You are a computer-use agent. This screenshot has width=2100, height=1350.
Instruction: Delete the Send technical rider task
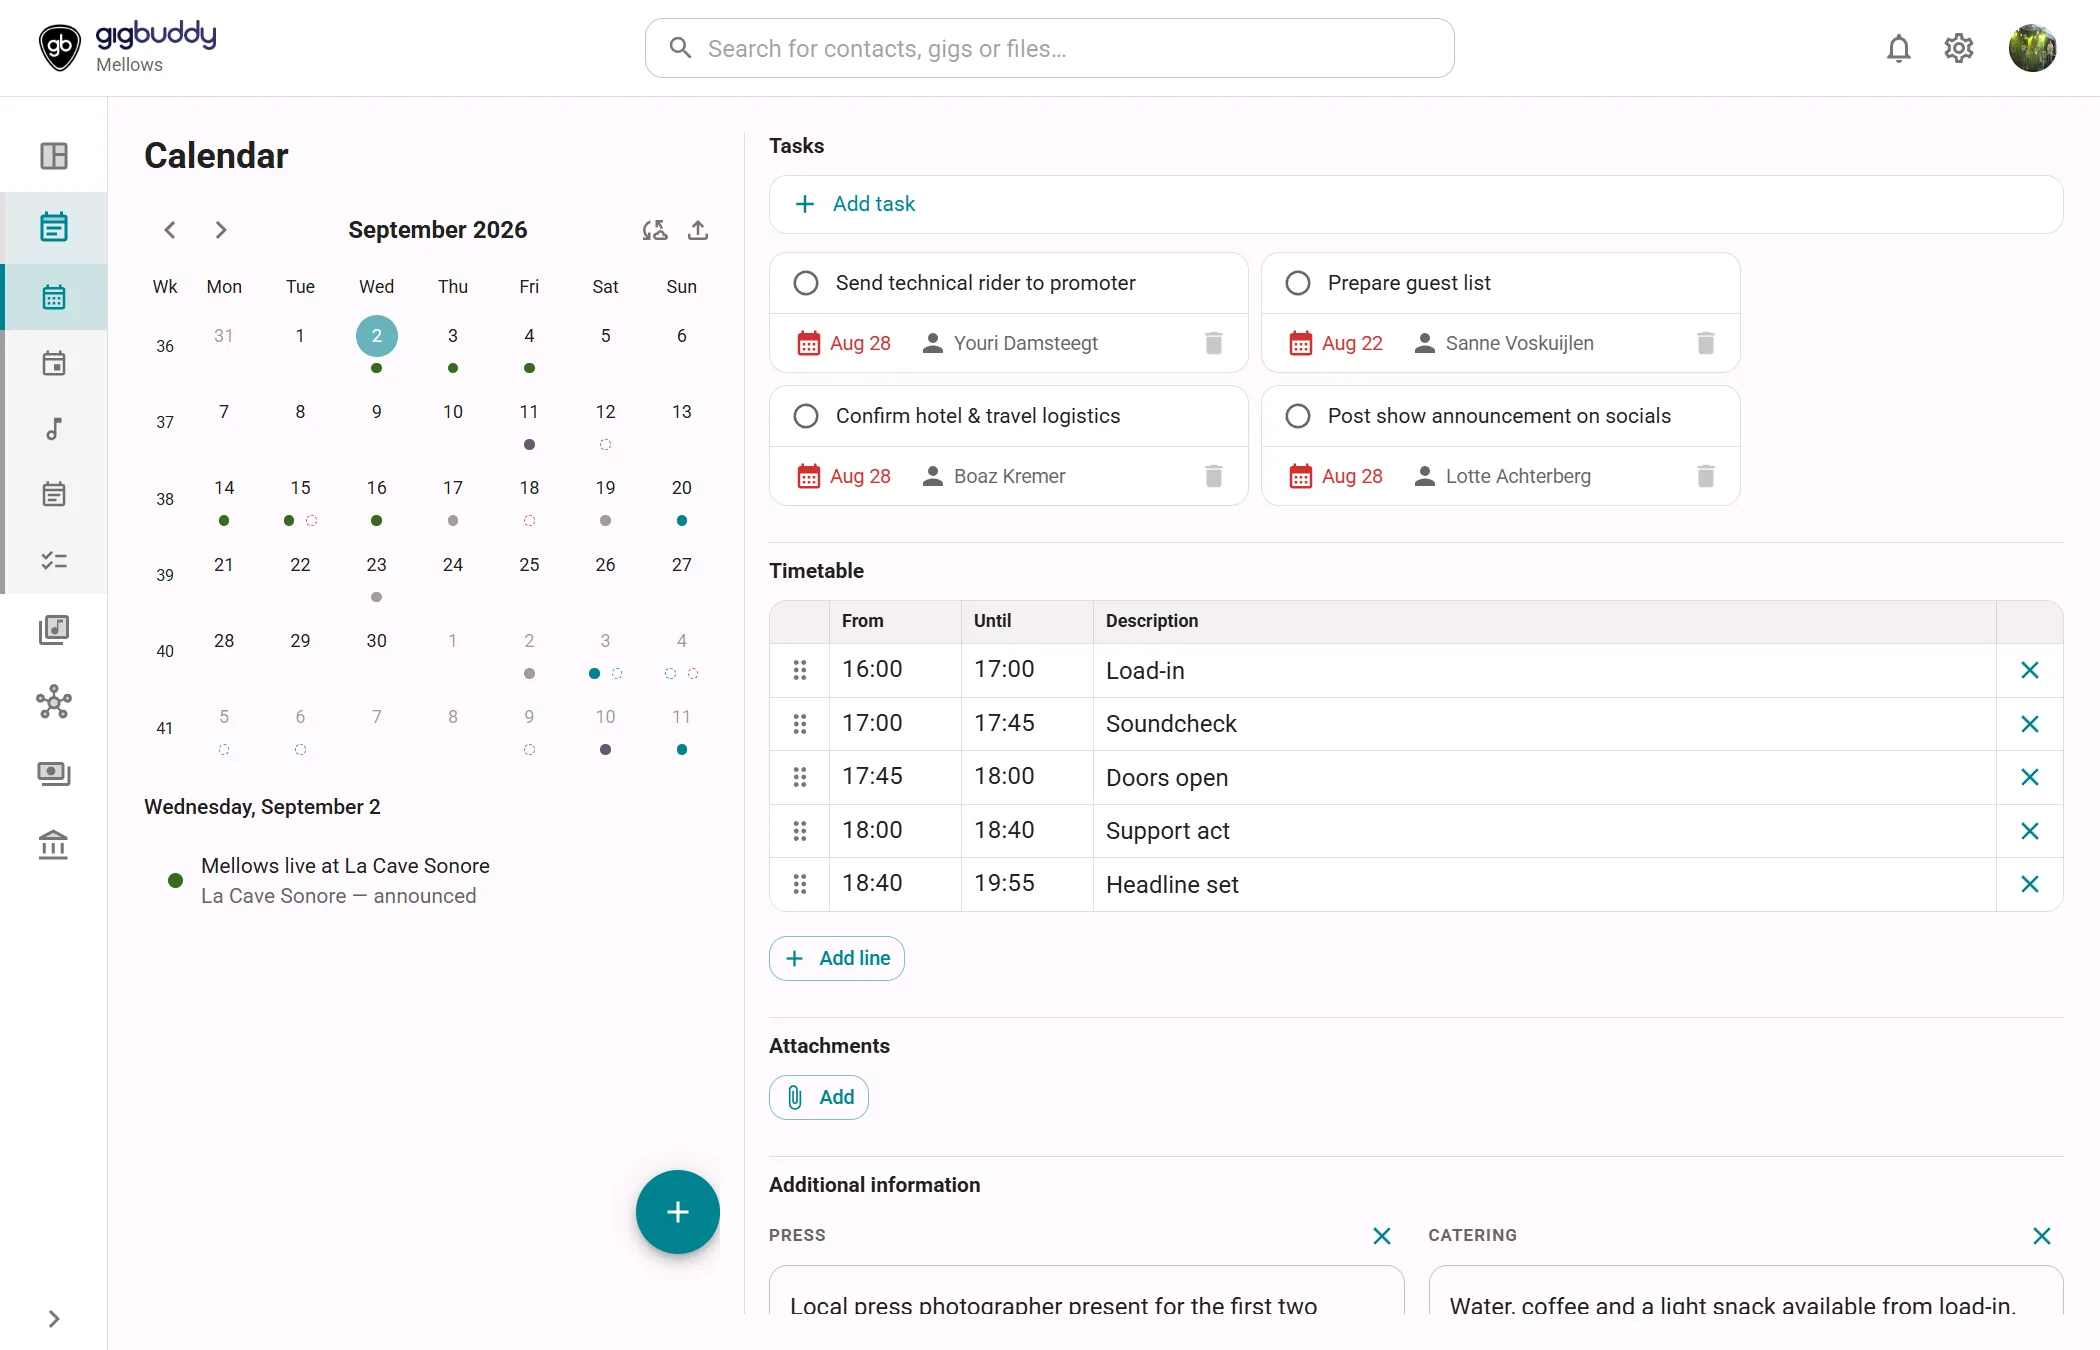1214,343
